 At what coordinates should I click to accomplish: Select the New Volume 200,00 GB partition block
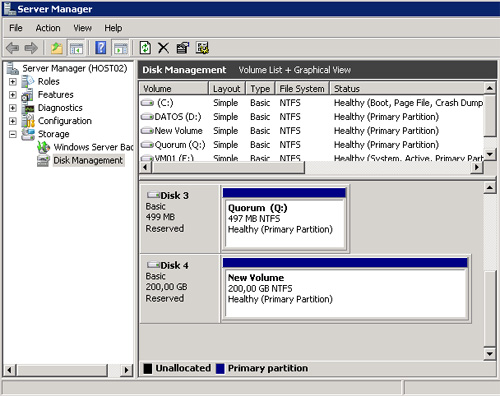point(345,288)
